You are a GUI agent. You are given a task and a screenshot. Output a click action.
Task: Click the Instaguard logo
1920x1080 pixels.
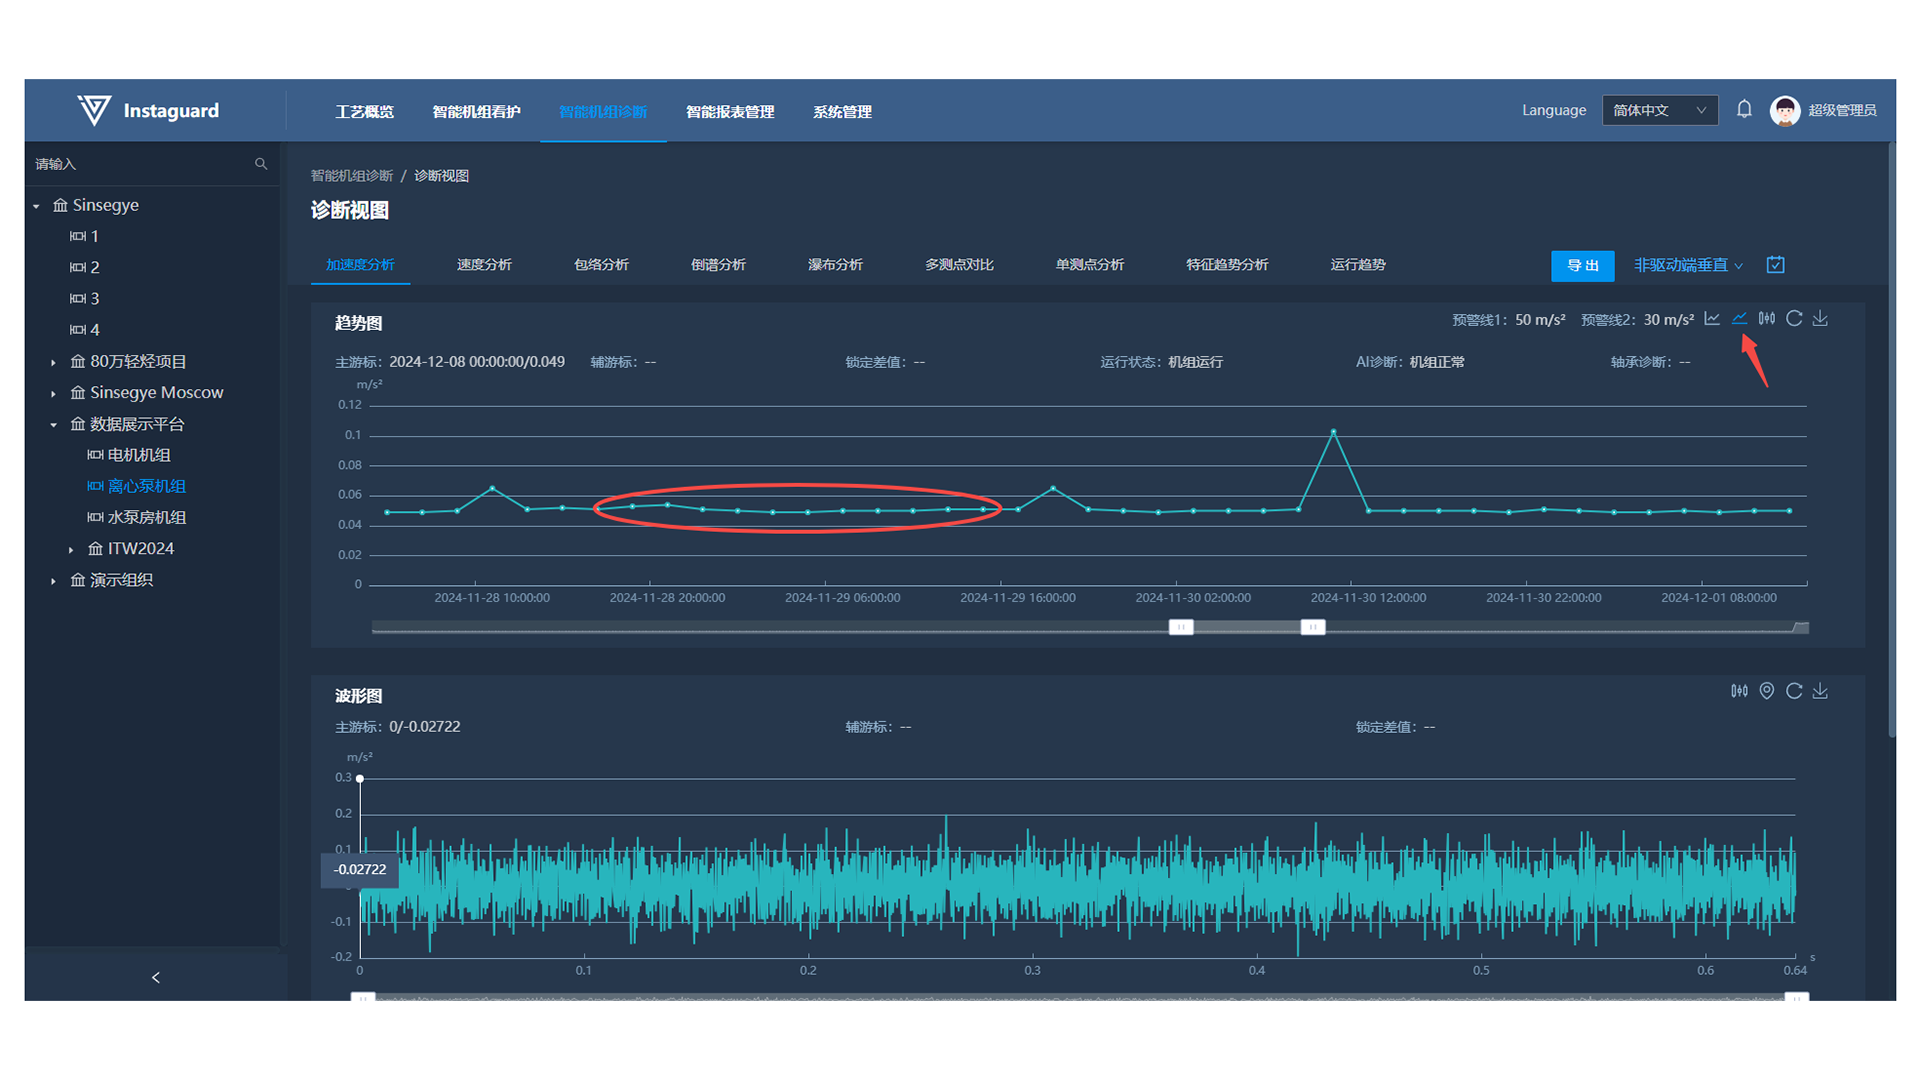pos(148,110)
